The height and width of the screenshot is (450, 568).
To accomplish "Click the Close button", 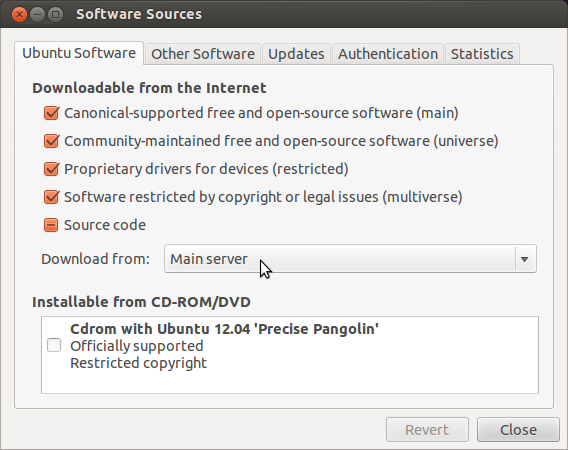I will point(518,430).
